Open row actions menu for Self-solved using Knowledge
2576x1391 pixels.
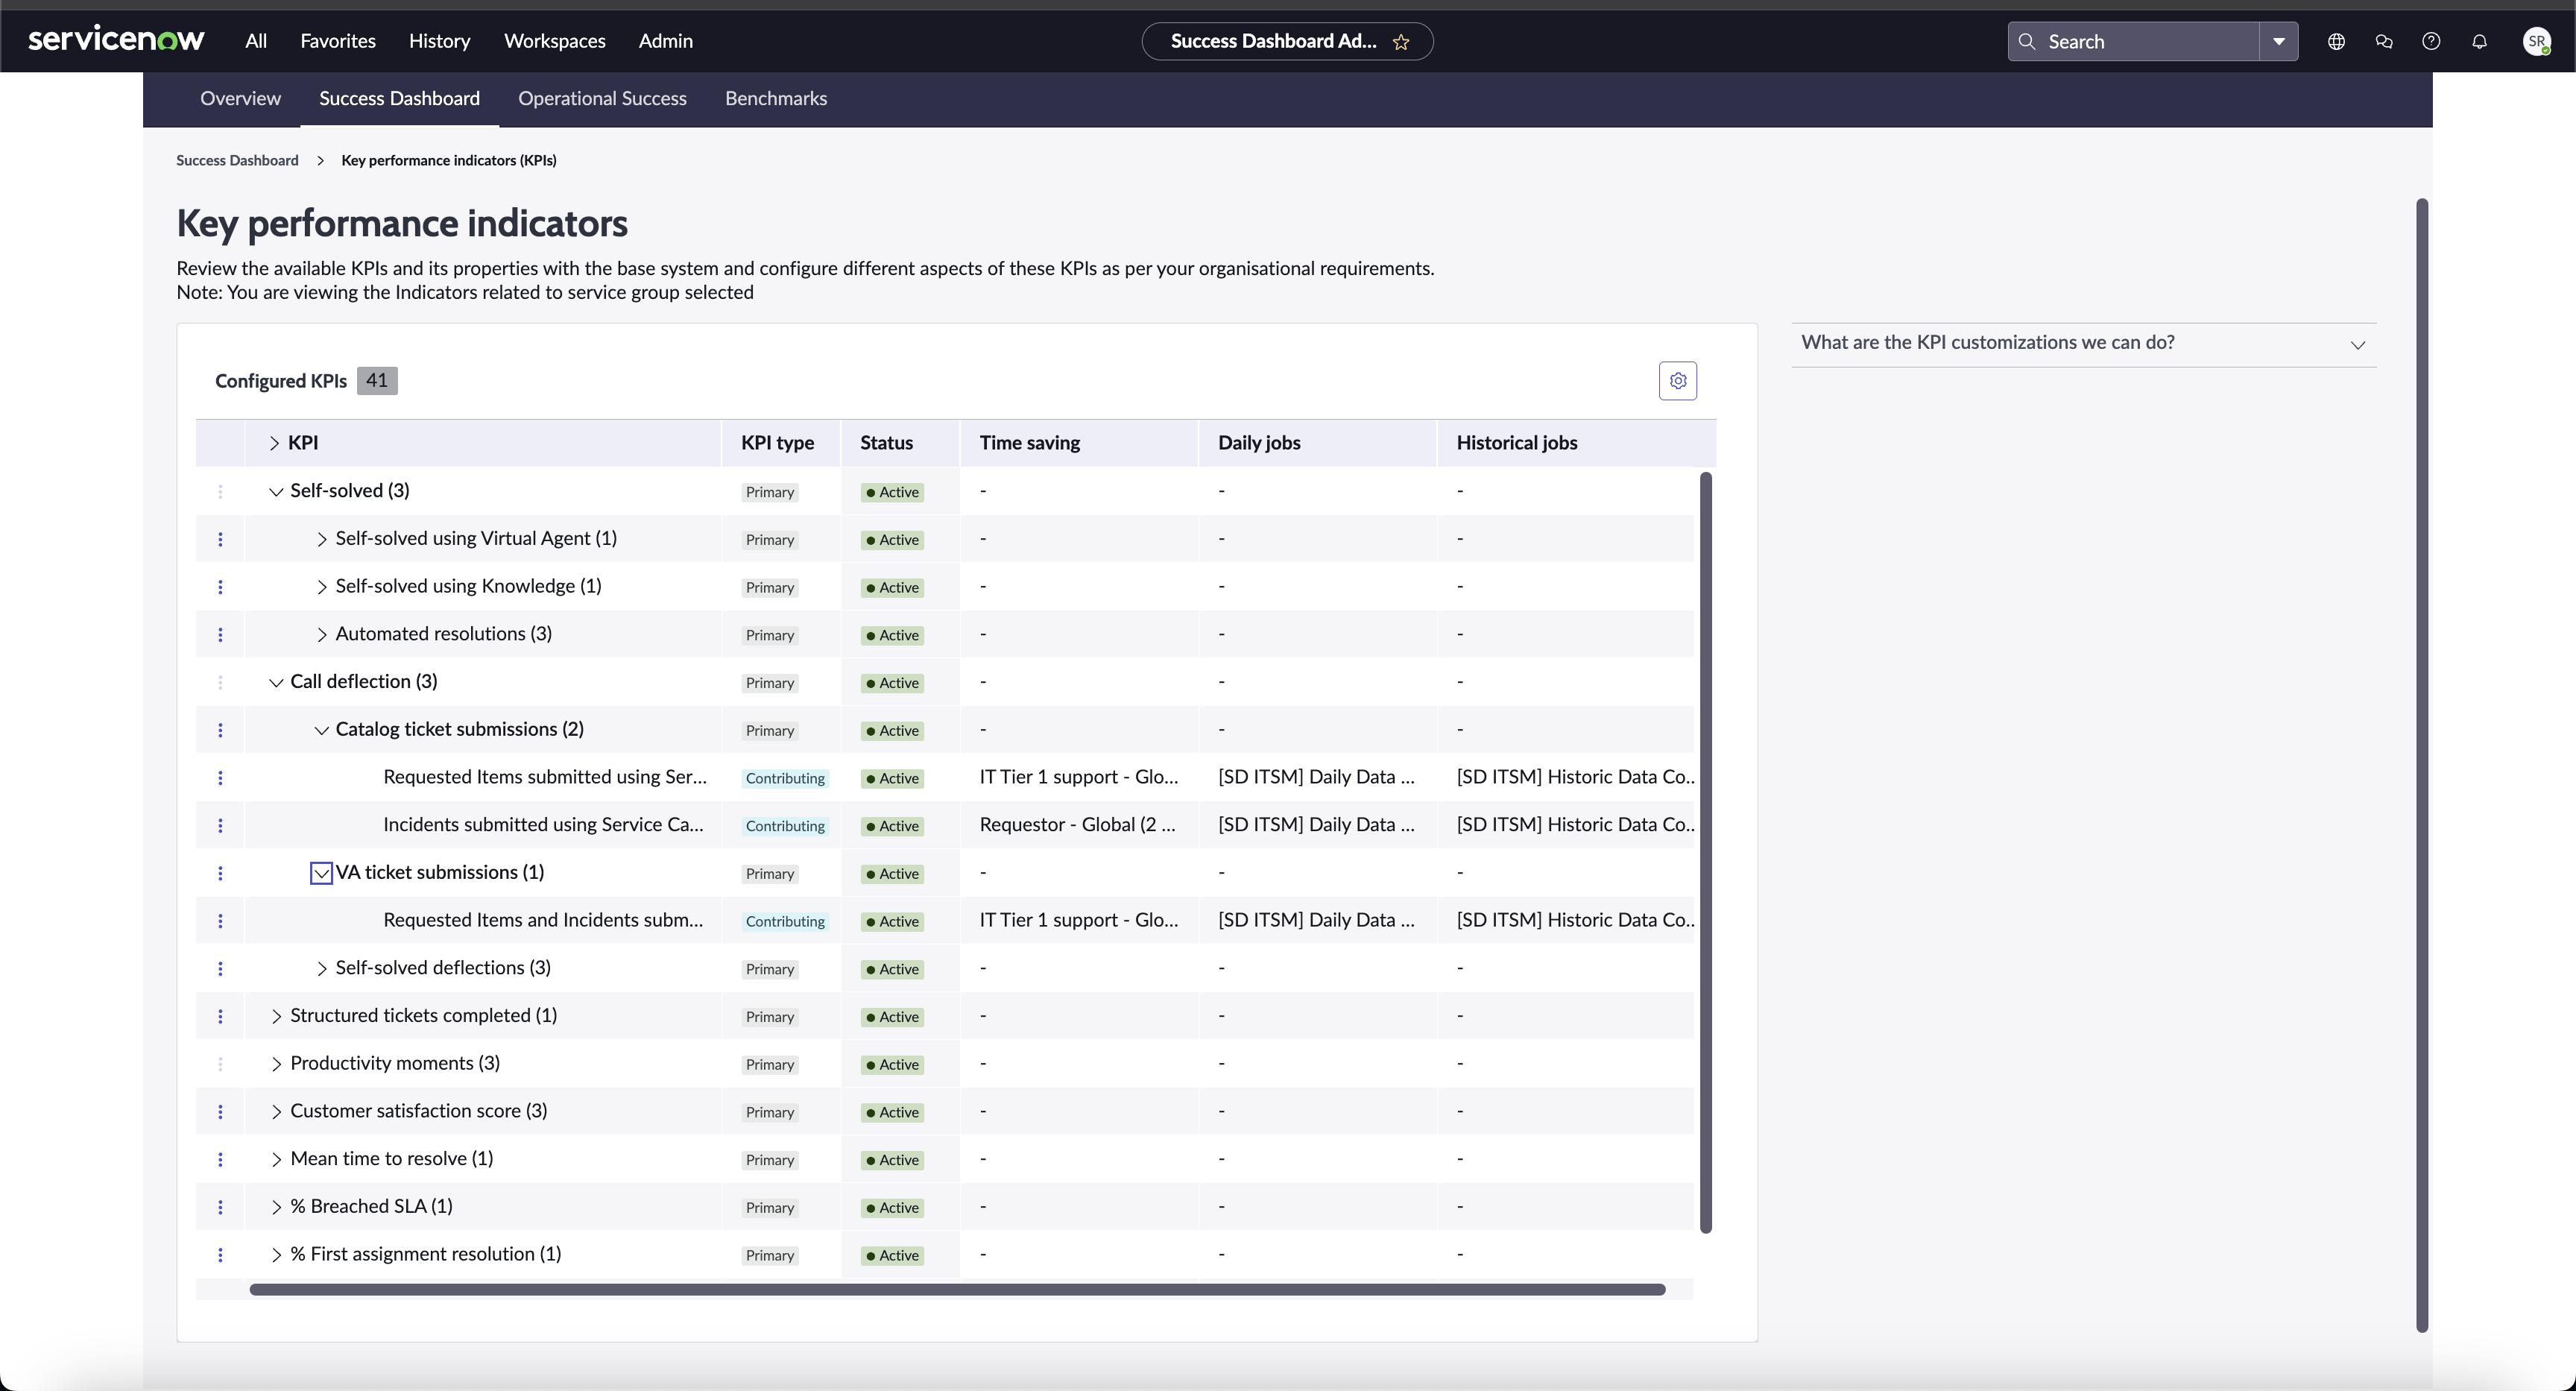coord(220,587)
